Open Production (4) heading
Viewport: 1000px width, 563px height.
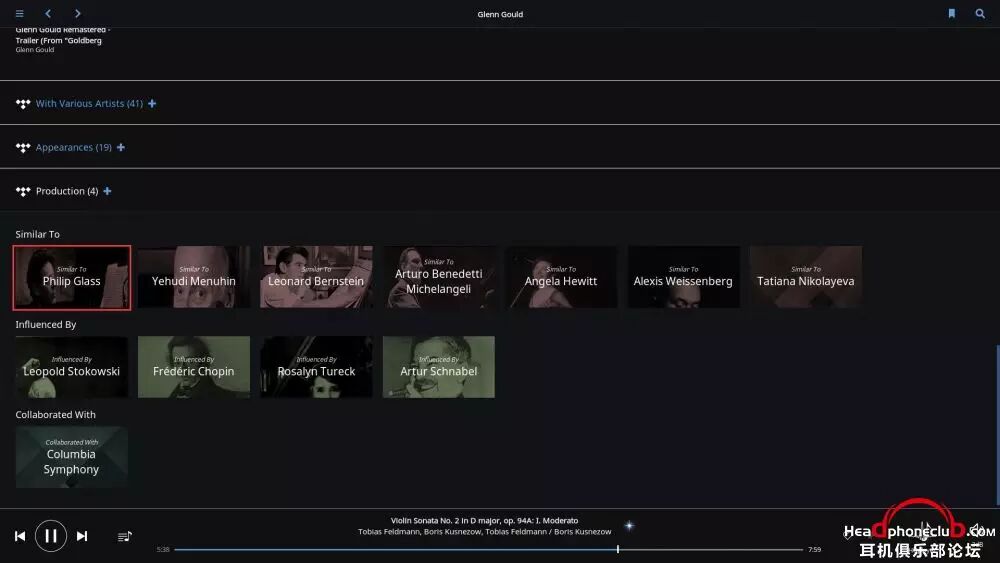[67, 191]
